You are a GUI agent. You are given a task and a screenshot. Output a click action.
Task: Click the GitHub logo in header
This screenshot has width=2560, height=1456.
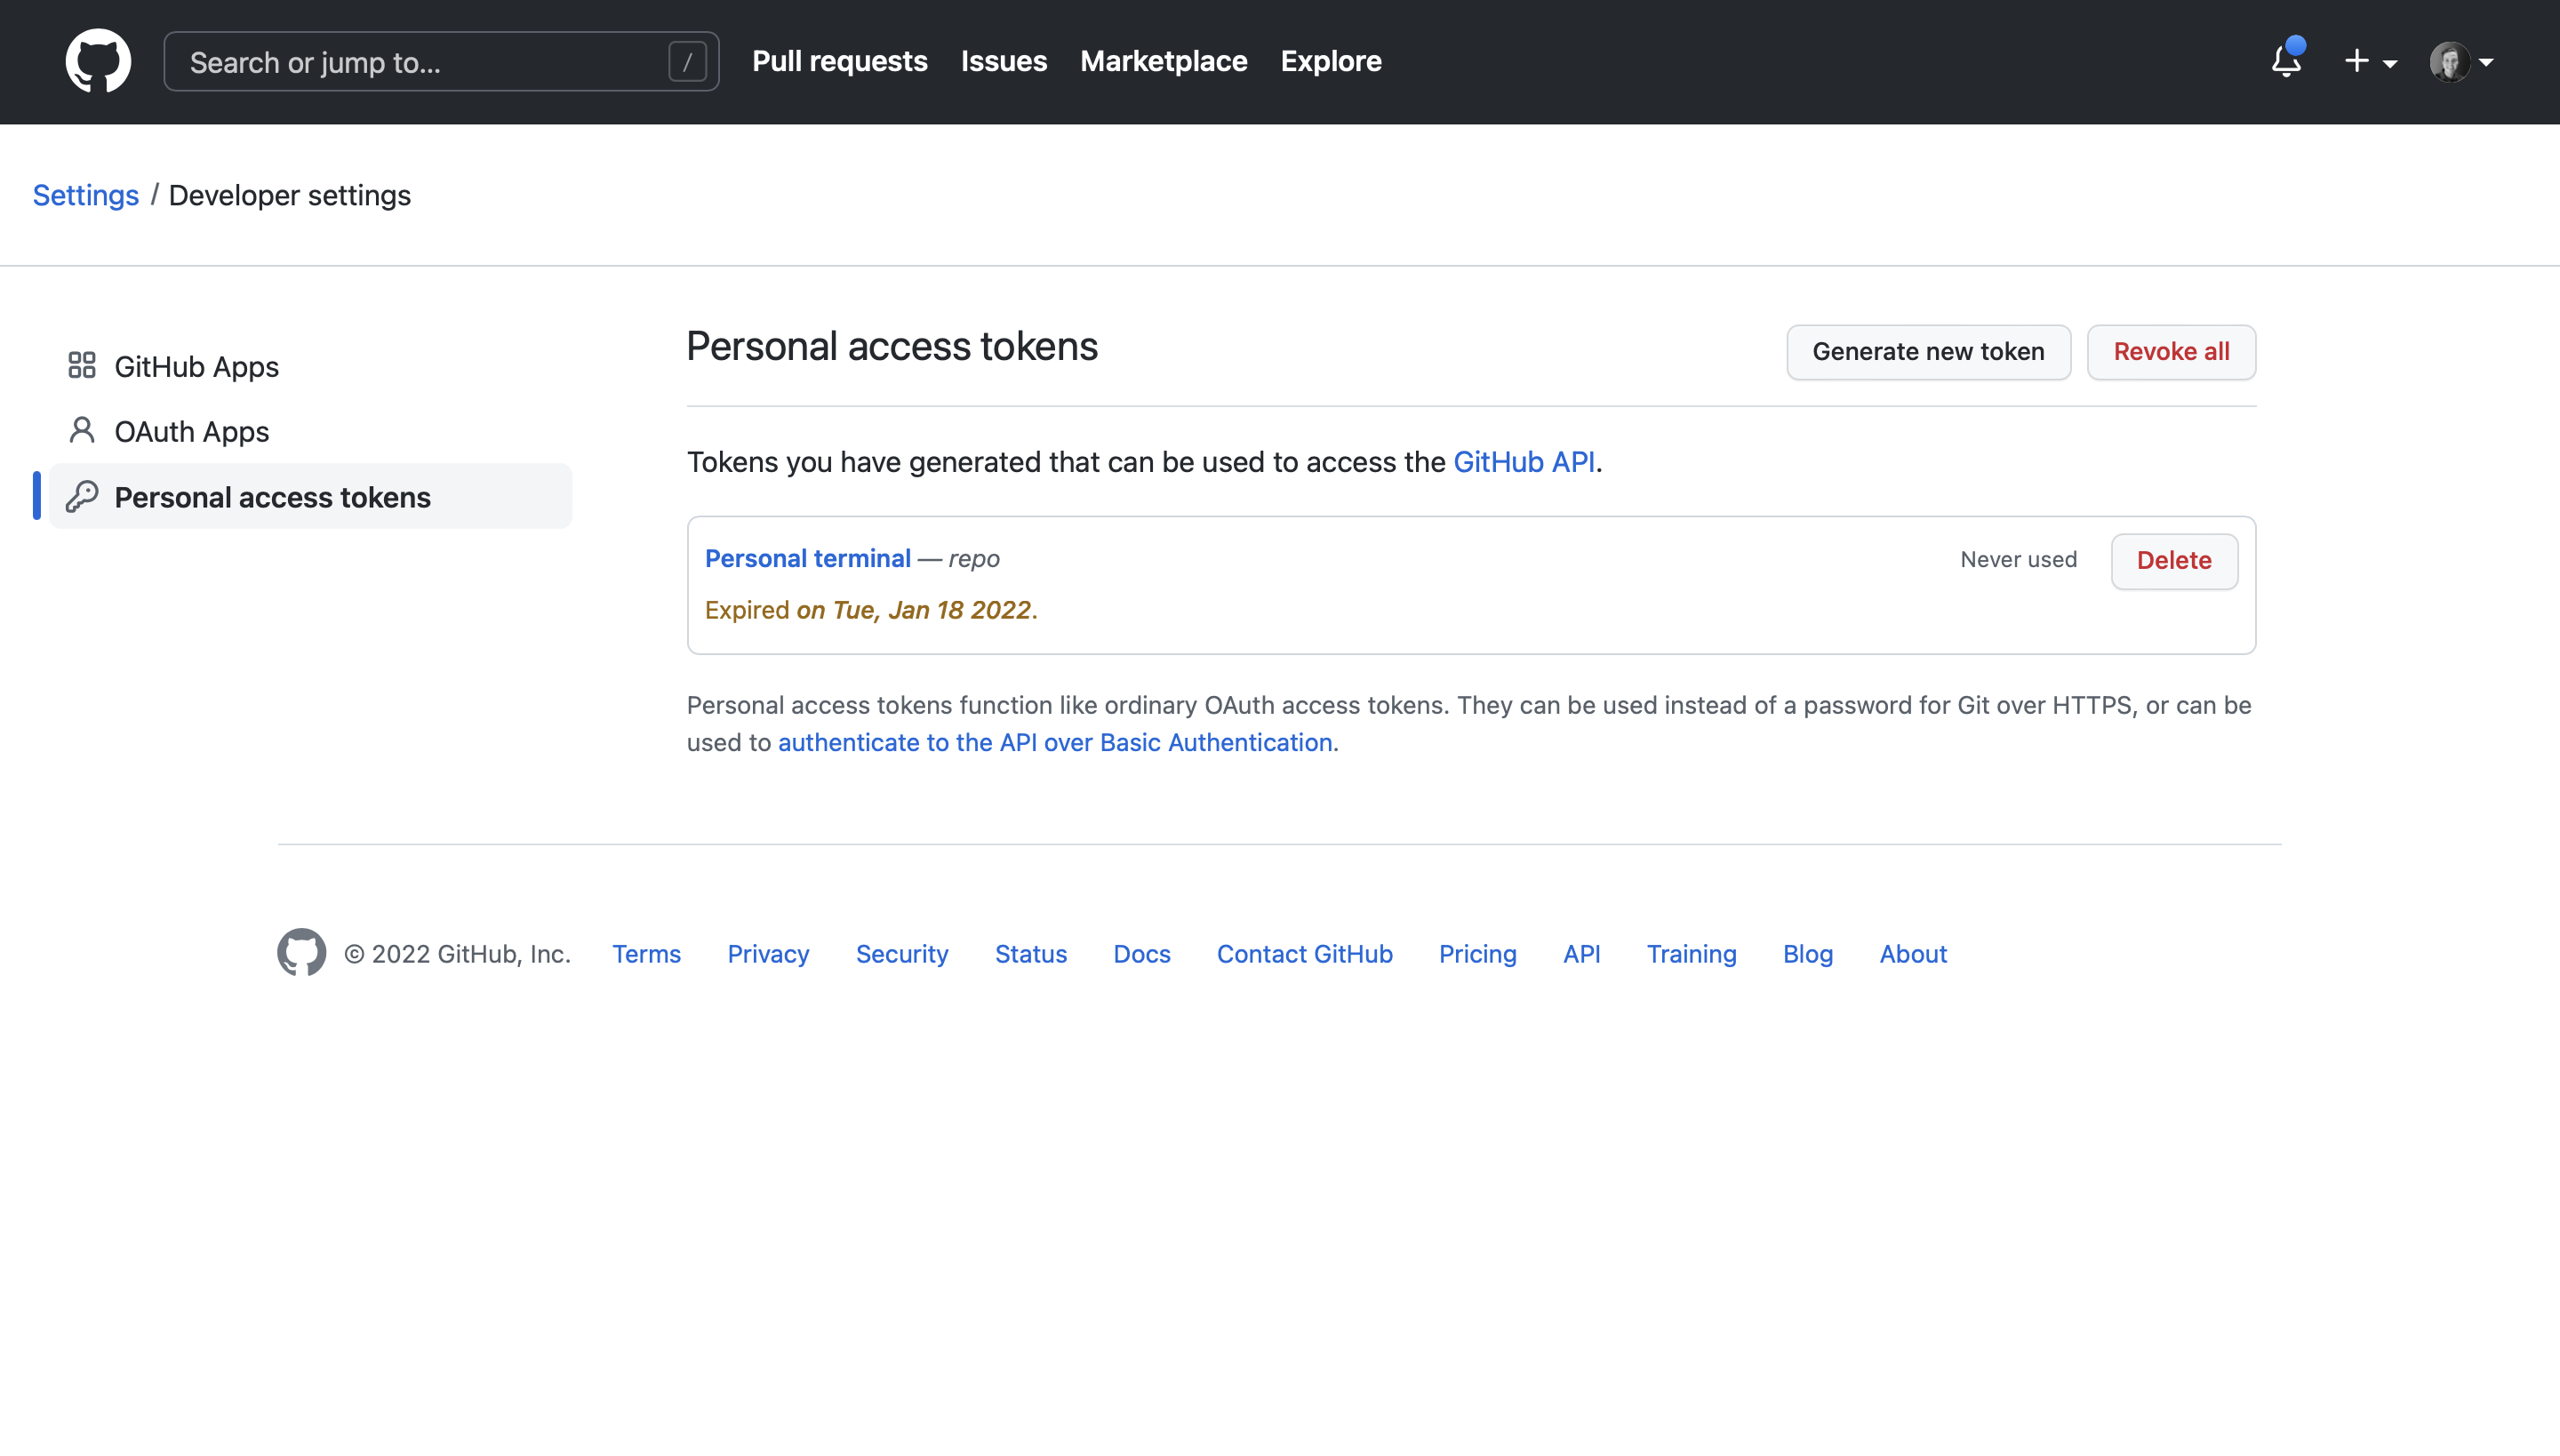98,61
